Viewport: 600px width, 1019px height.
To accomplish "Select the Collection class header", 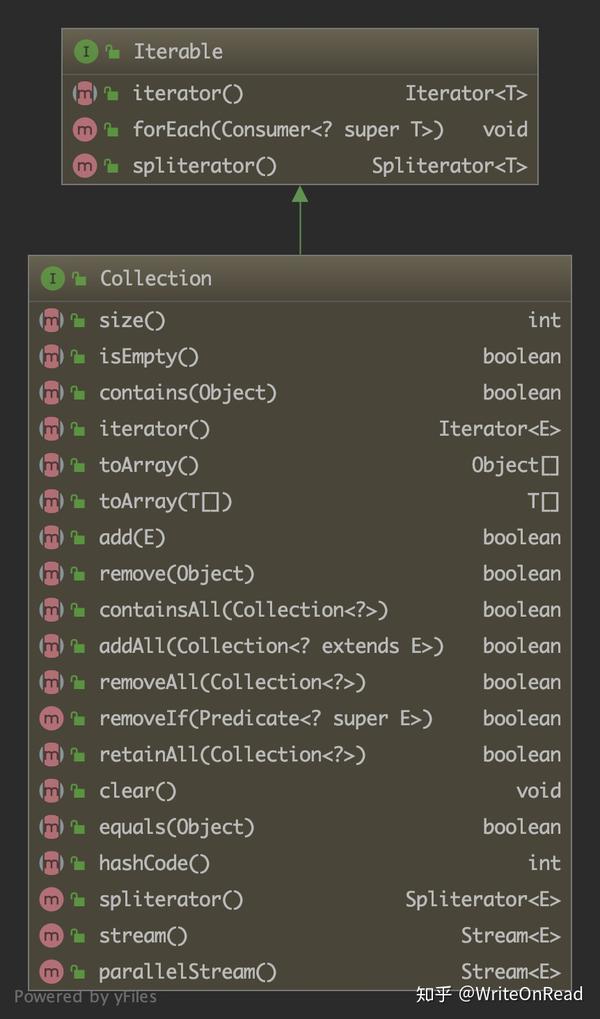I will [x=300, y=279].
